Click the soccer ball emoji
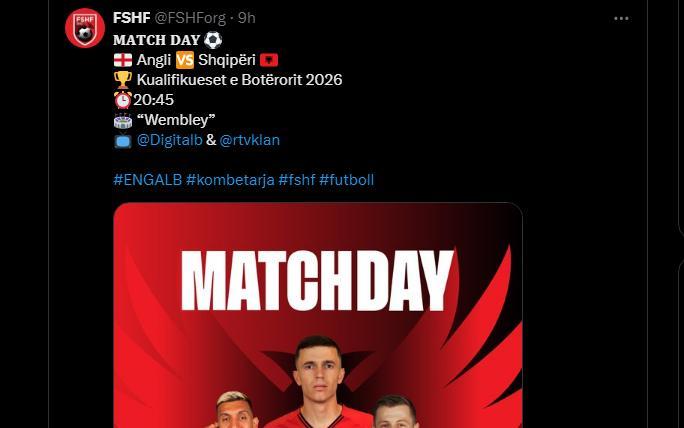This screenshot has width=684, height=428. point(213,40)
